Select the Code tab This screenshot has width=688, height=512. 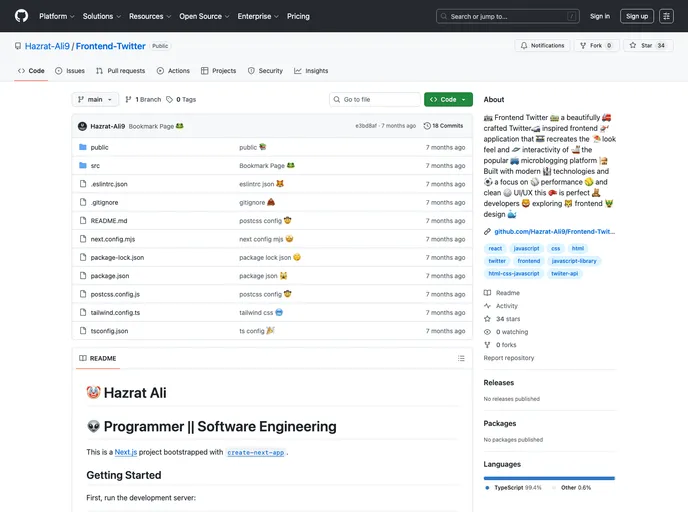(31, 71)
